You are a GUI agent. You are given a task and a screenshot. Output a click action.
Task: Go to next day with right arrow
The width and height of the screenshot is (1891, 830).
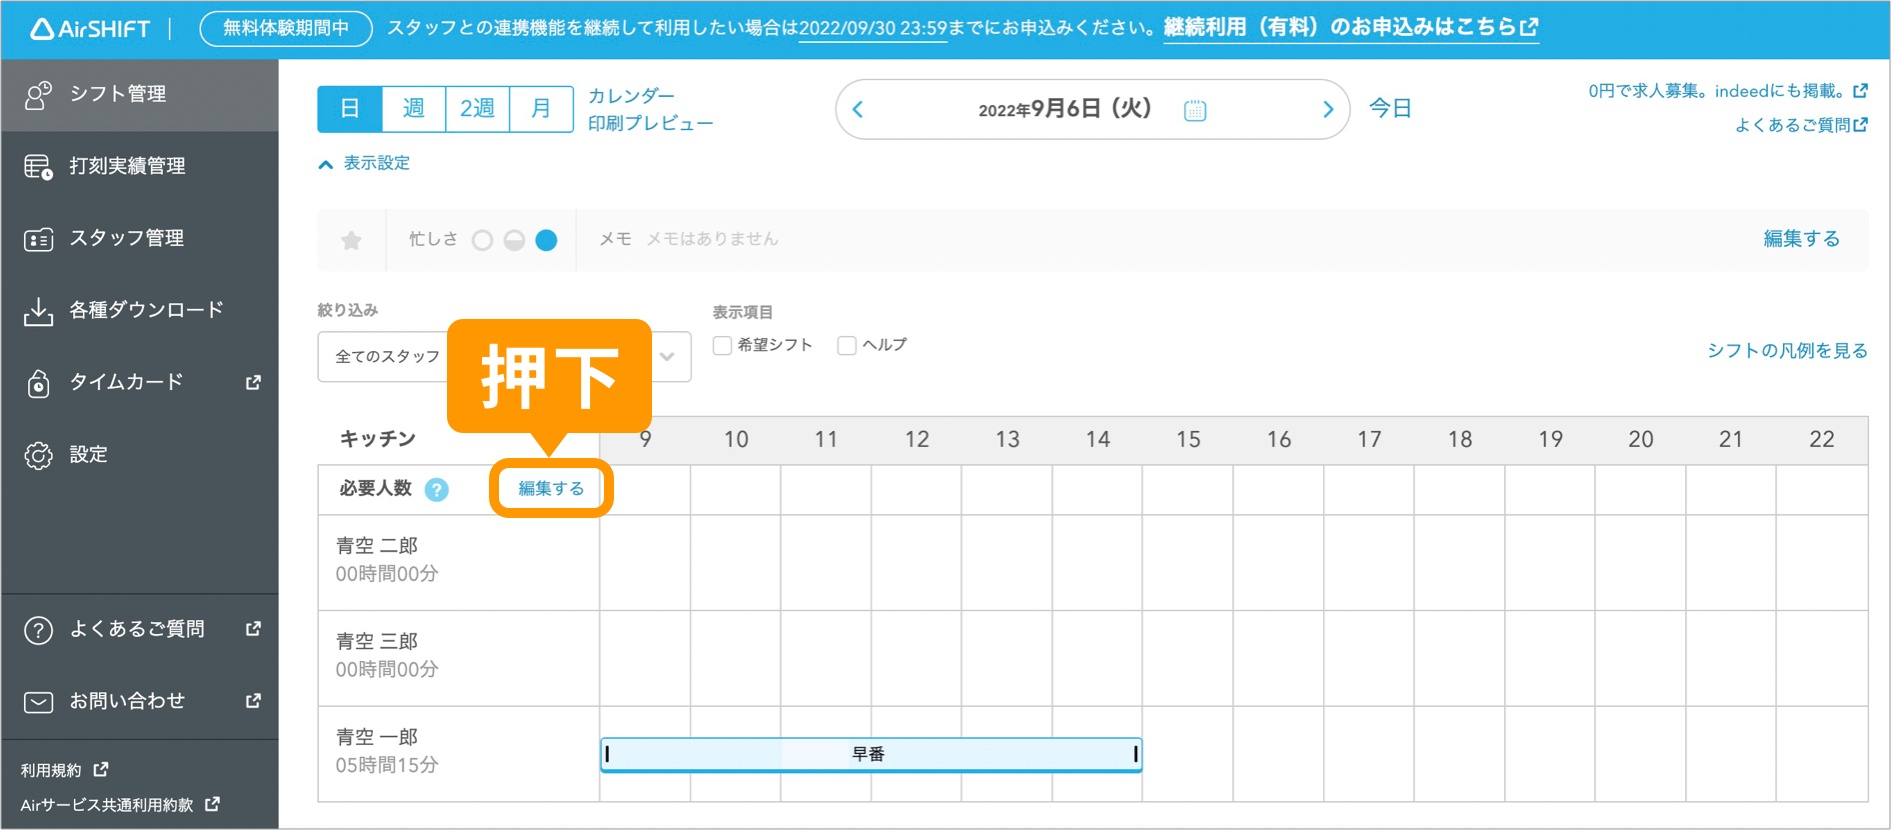click(1328, 109)
